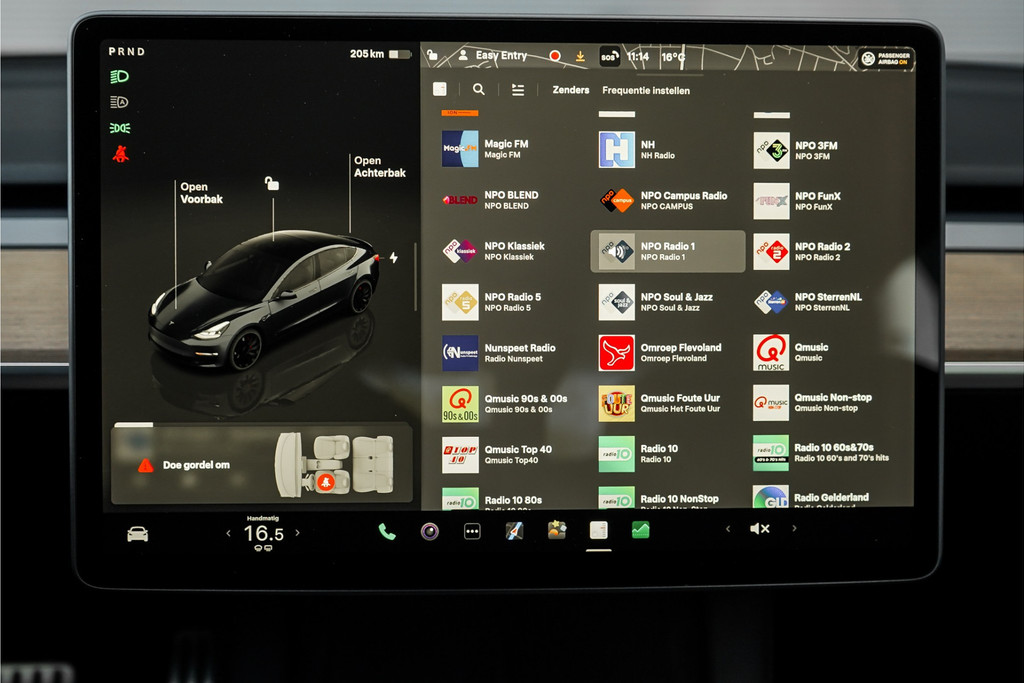Open the Easy Entry driver profile menu
Image resolution: width=1024 pixels, height=683 pixels.
pos(492,56)
